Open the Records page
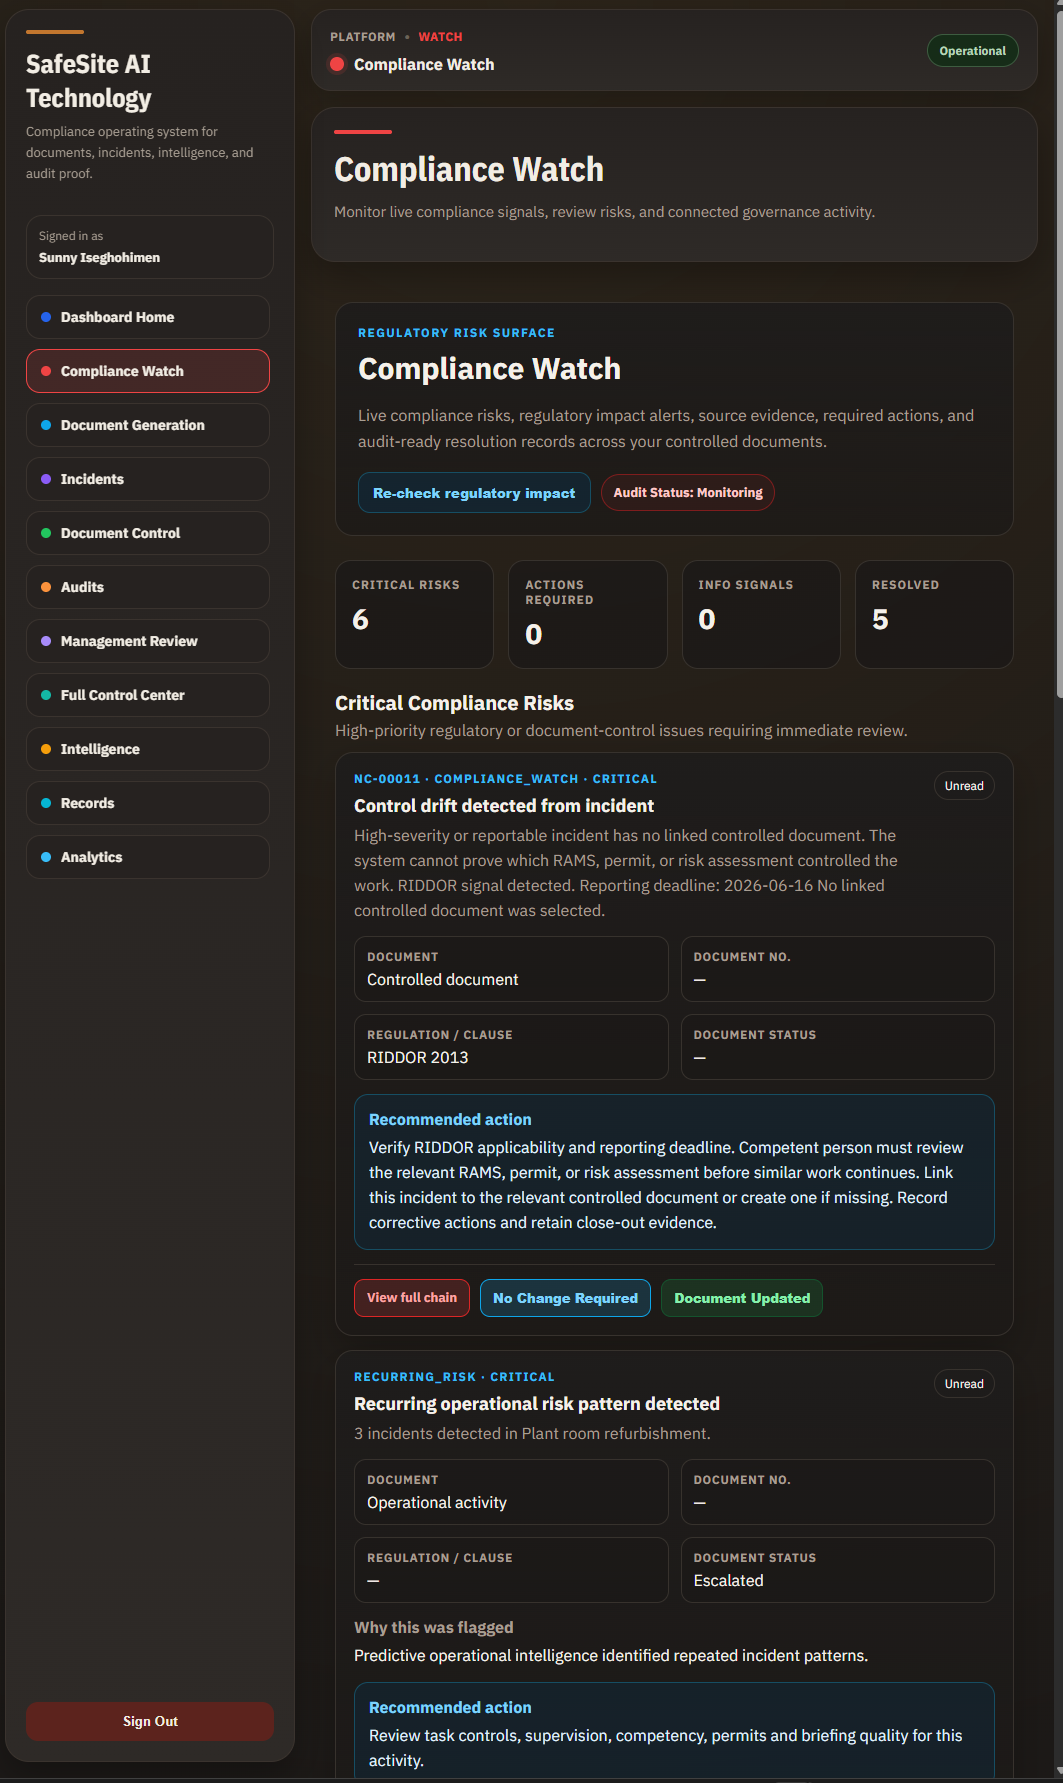The width and height of the screenshot is (1063, 1783). point(148,803)
